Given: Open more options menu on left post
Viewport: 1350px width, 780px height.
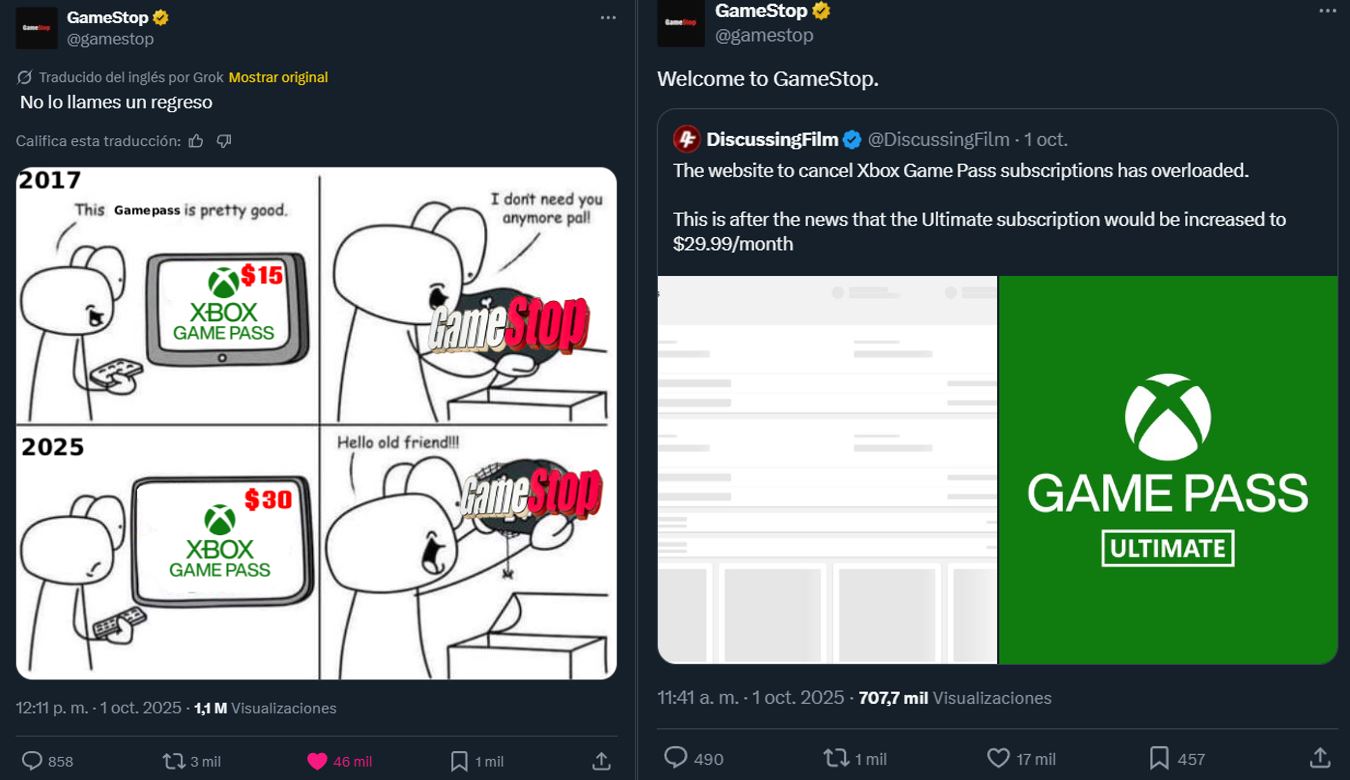Looking at the screenshot, I should [608, 18].
